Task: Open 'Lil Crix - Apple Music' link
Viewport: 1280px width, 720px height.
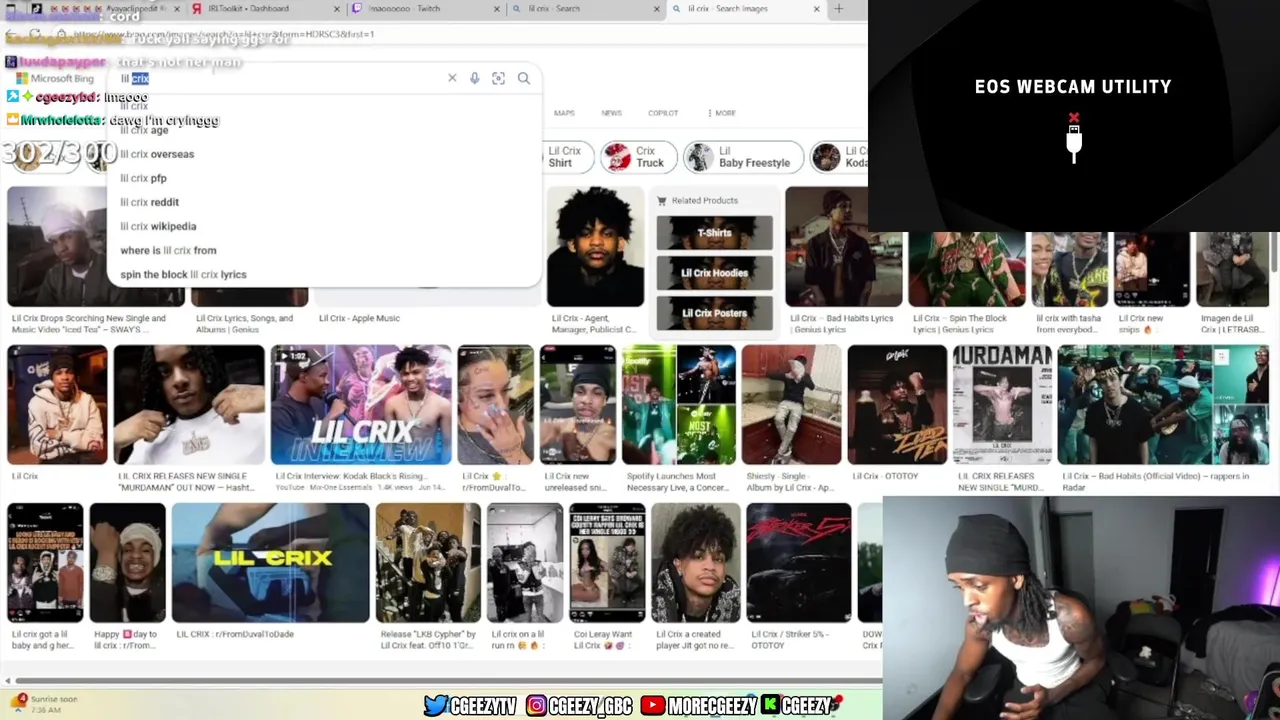Action: coord(359,318)
